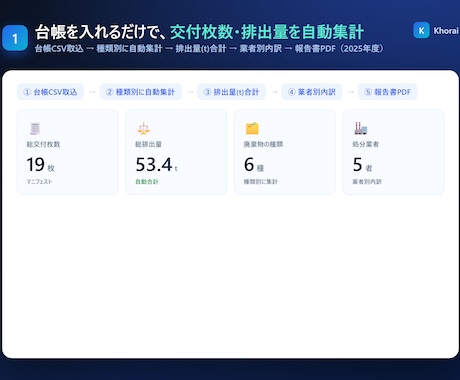Click the green 自動合計 caption
This screenshot has height=380, width=460.
pos(147,181)
